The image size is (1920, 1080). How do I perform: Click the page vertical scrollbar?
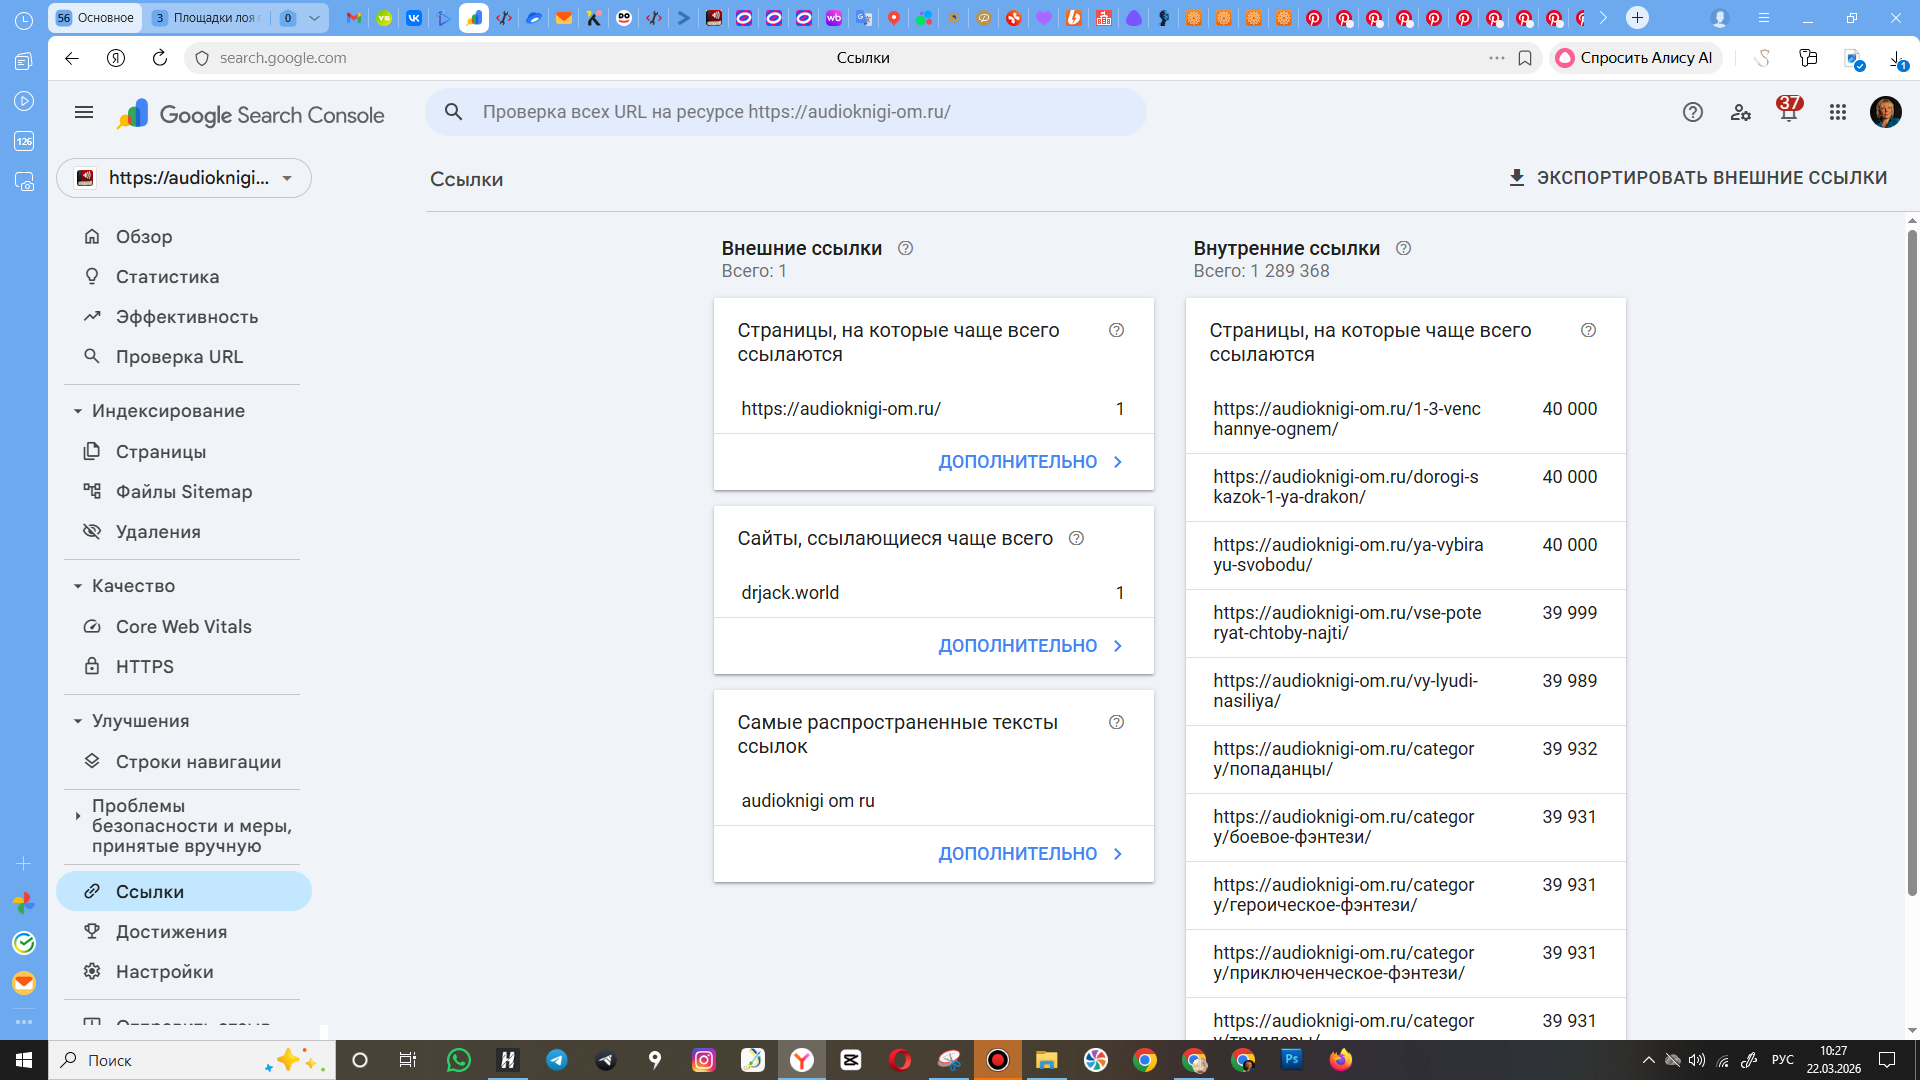click(x=1912, y=560)
